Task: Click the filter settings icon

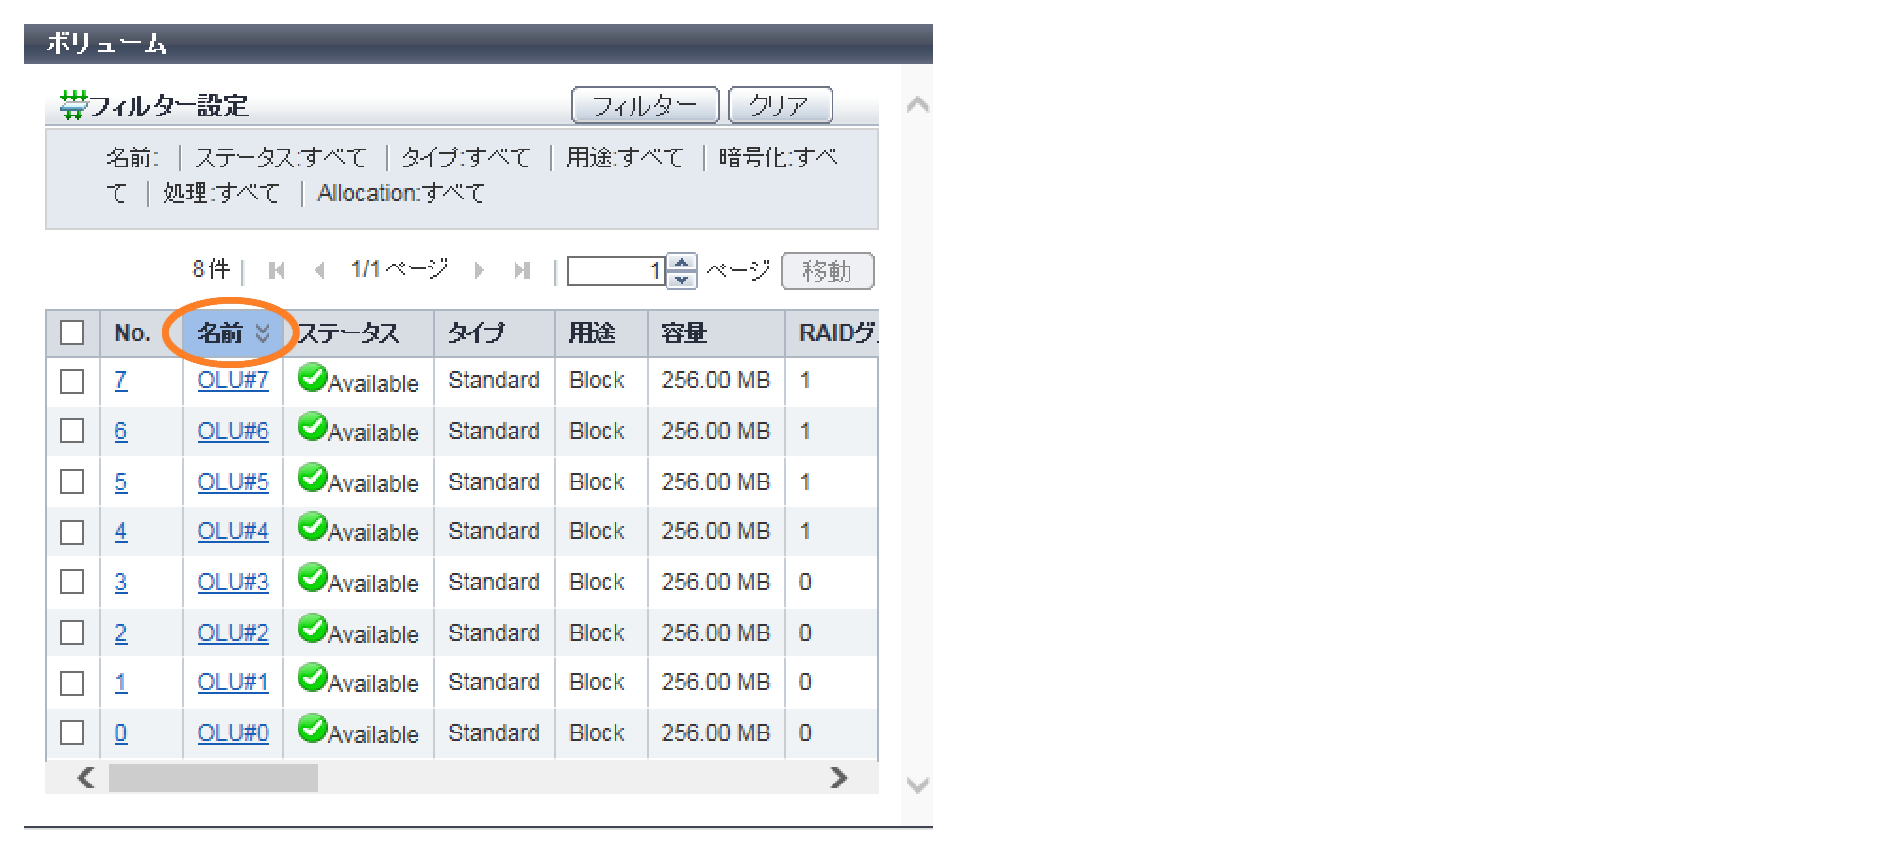Action: (73, 105)
